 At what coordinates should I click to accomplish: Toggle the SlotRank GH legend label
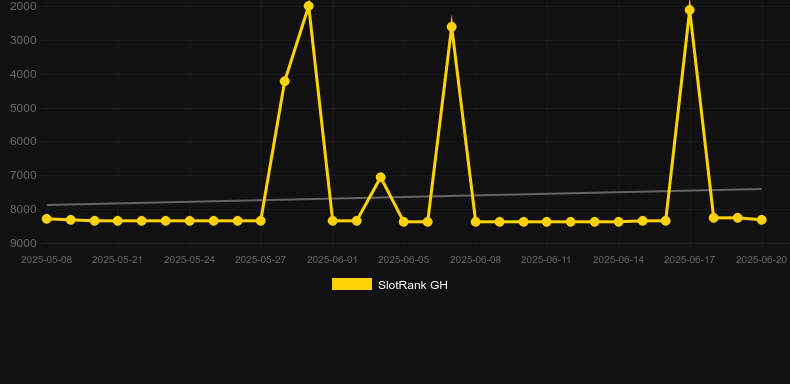coord(413,285)
